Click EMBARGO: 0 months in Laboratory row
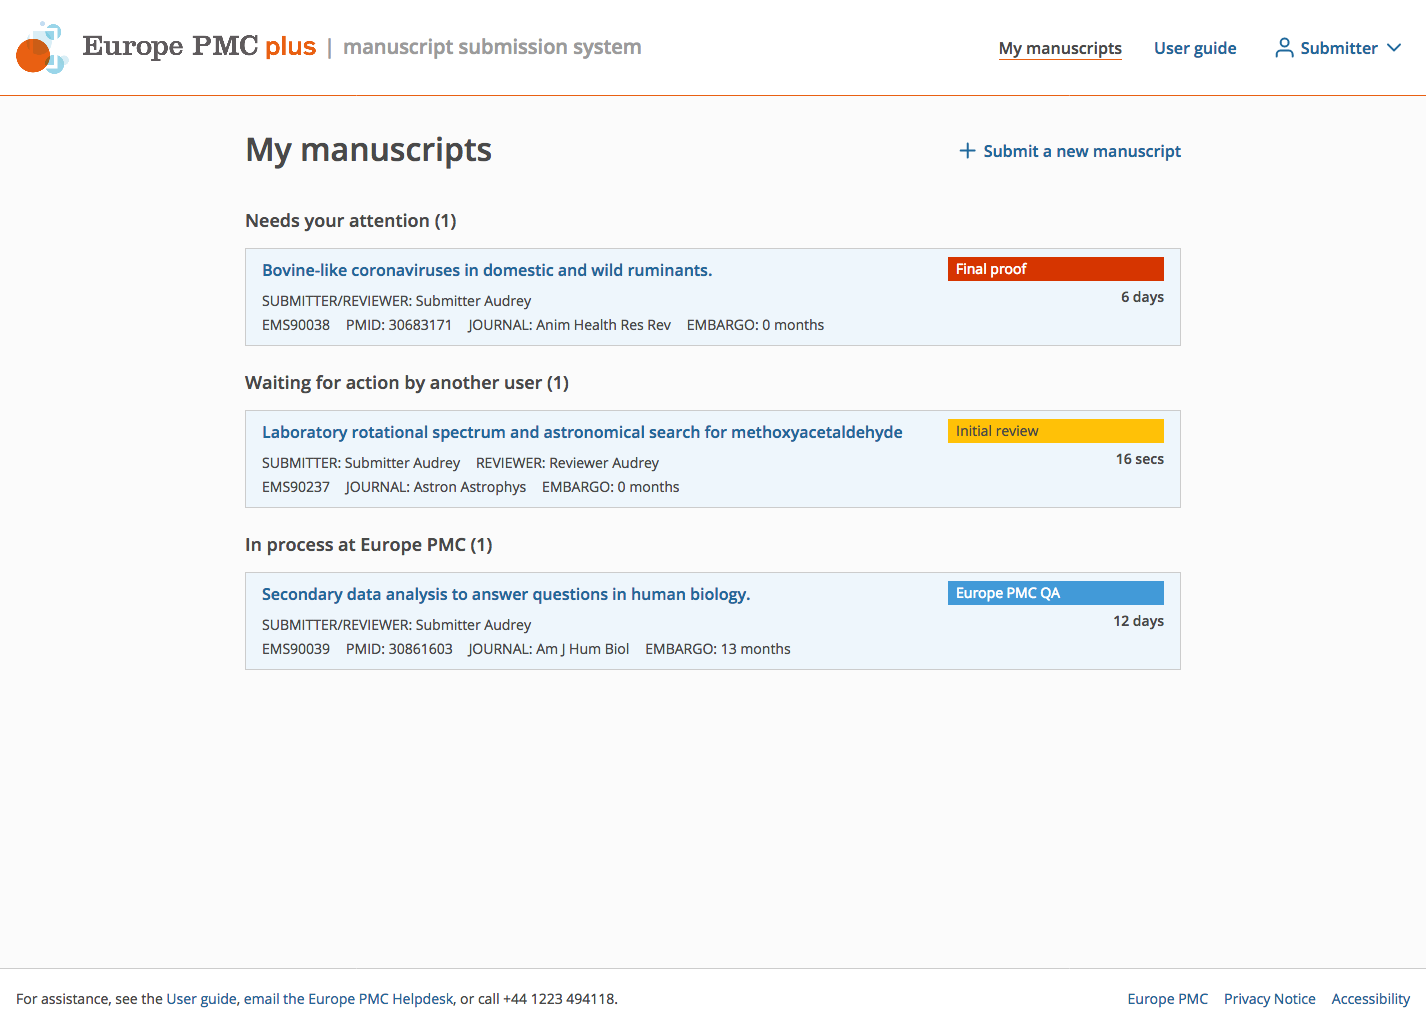 [x=611, y=487]
